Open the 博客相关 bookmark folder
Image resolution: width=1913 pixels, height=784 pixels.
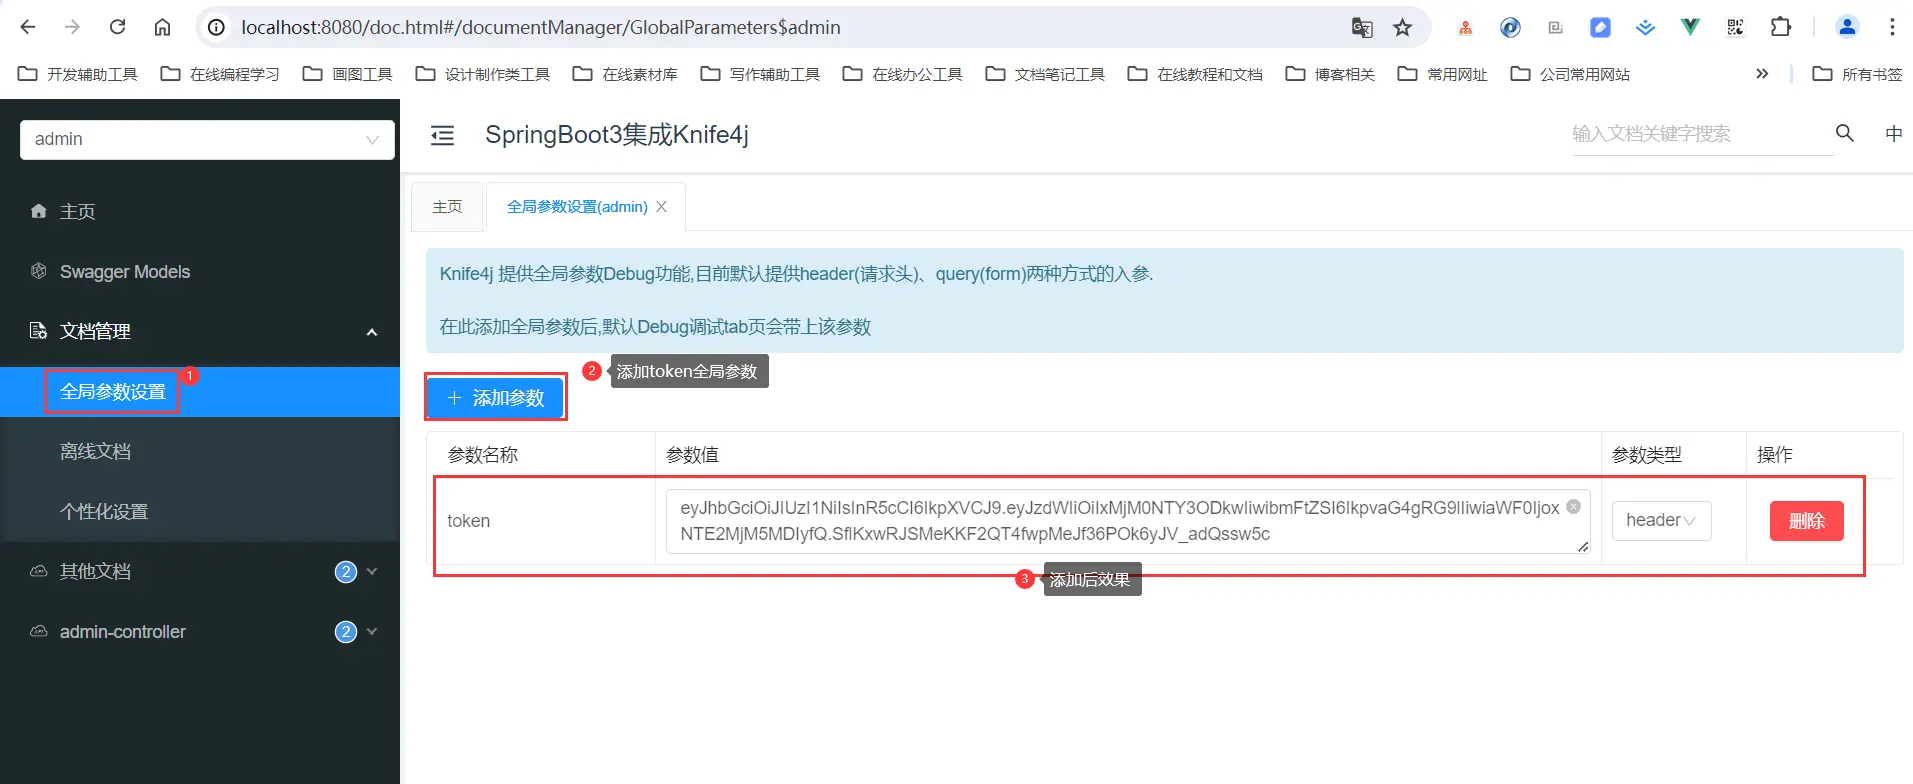click(1330, 74)
